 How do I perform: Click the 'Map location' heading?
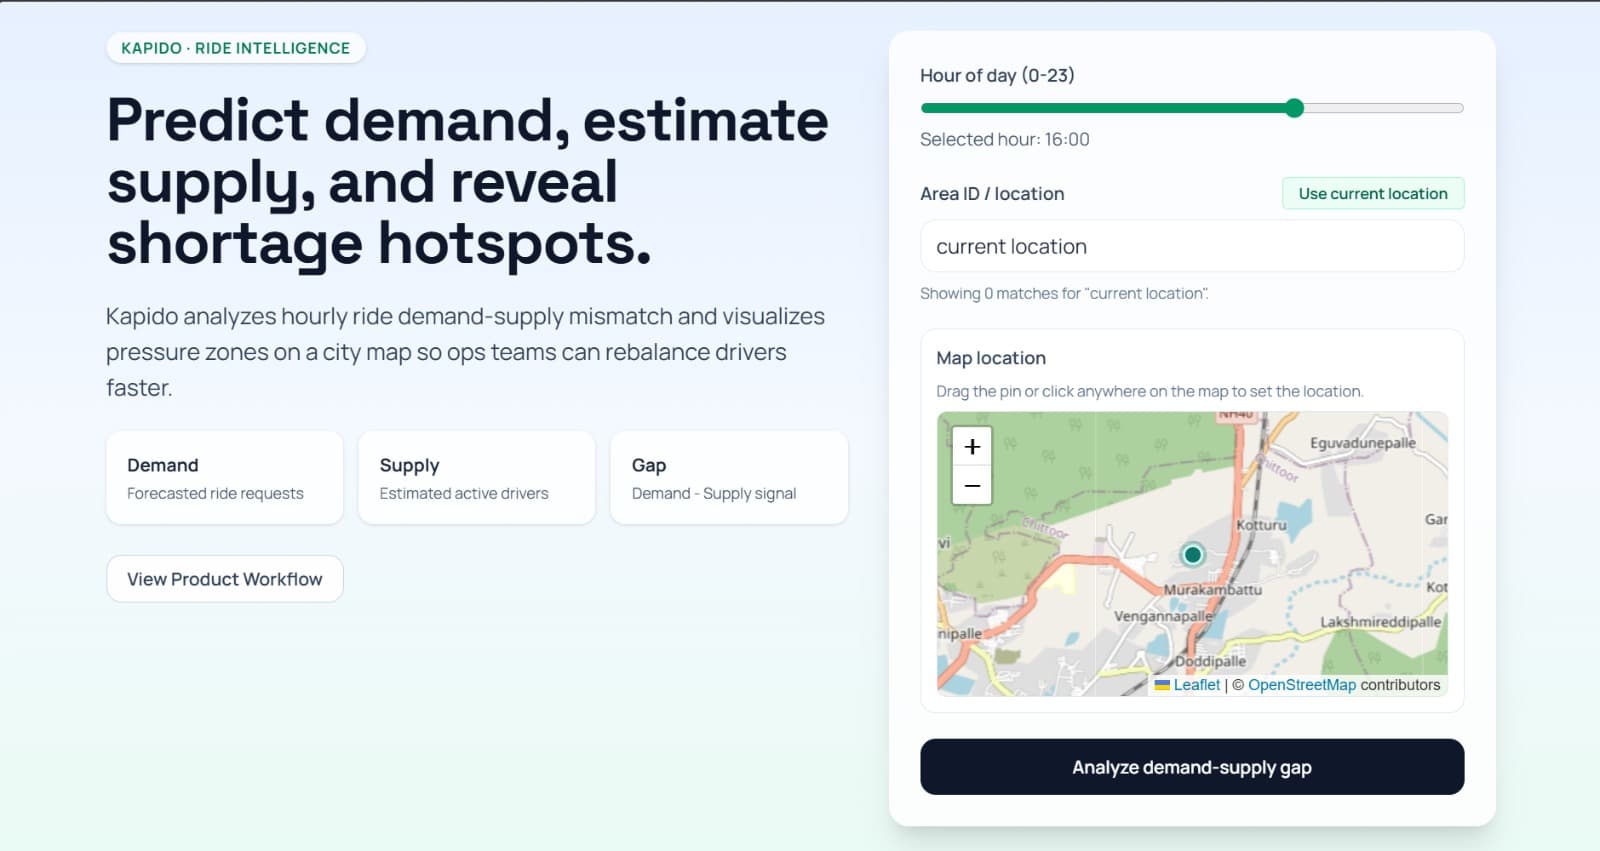[991, 358]
